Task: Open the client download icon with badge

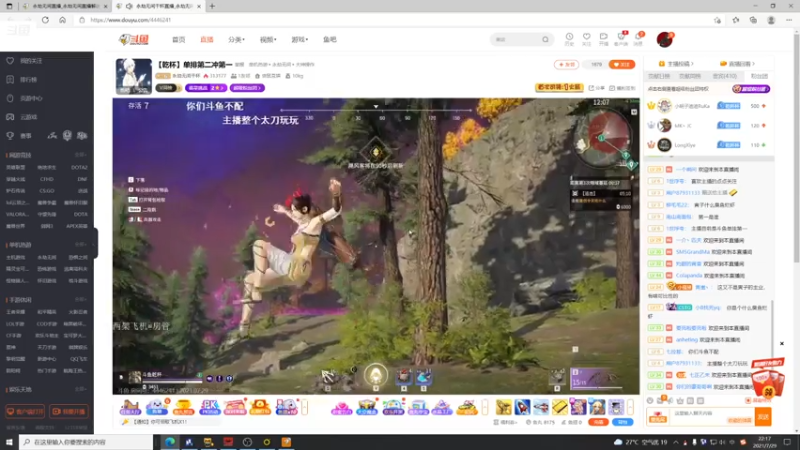Action: click(621, 38)
